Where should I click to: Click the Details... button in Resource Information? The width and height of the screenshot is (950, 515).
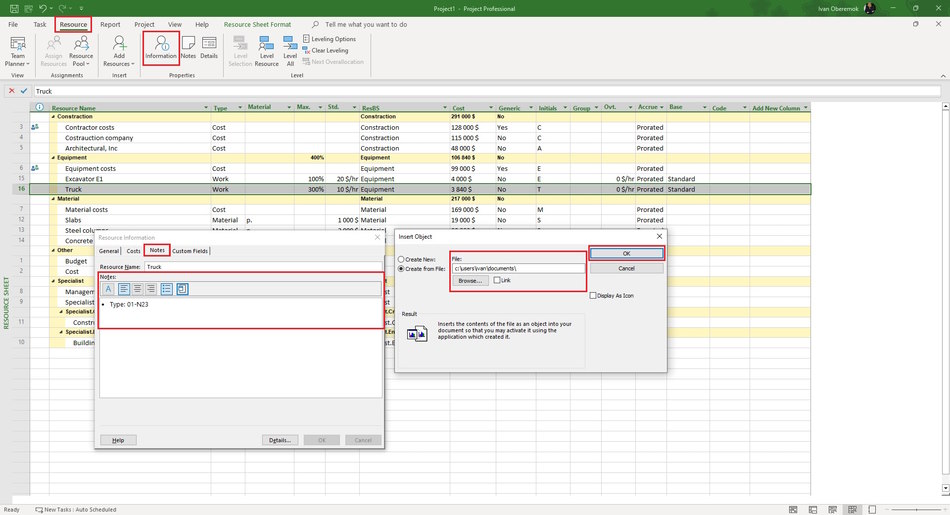click(280, 440)
